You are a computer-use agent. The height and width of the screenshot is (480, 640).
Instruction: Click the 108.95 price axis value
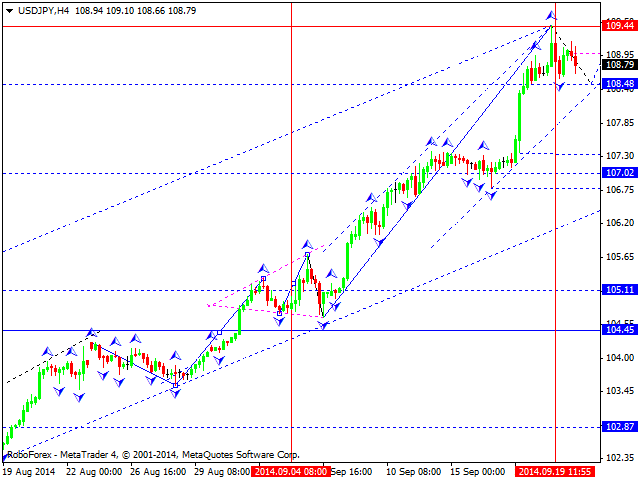[x=620, y=55]
